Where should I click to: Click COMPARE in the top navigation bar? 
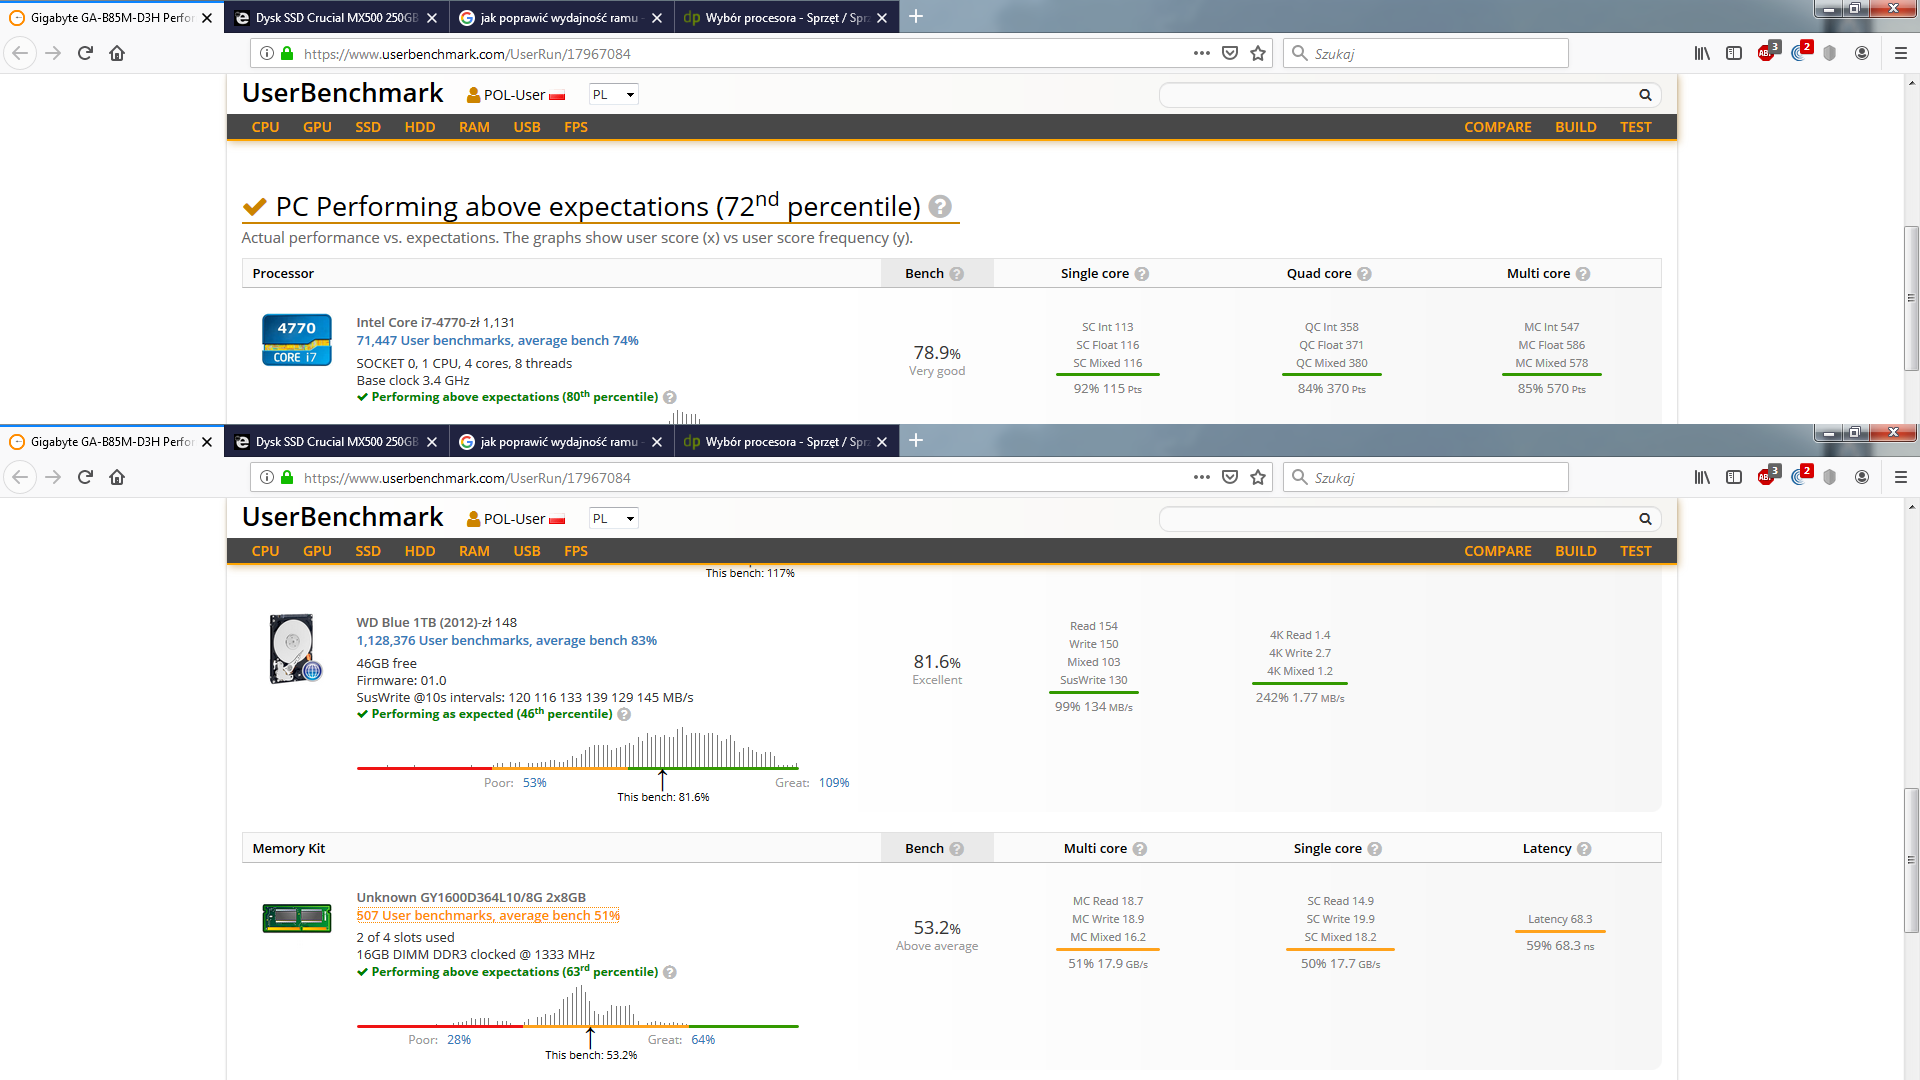[x=1497, y=127]
